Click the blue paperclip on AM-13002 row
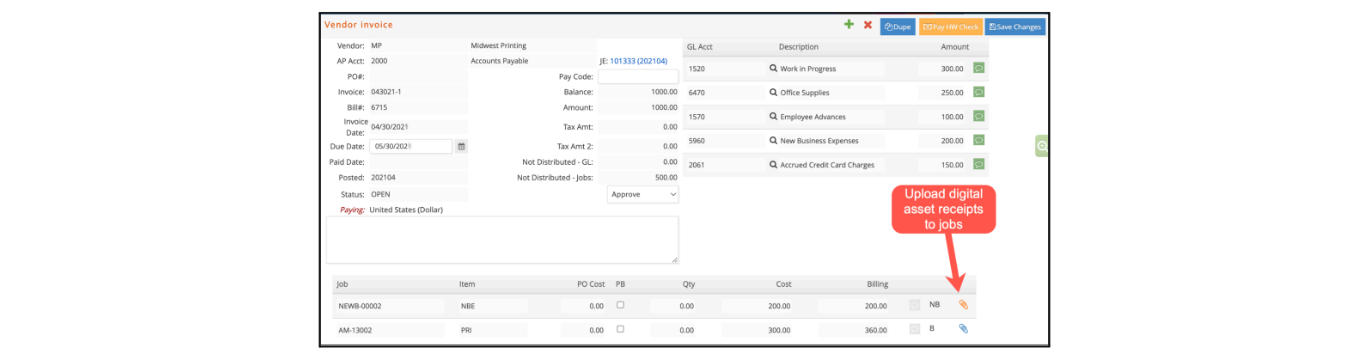Viewport: 1368px width, 363px height. (x=964, y=328)
